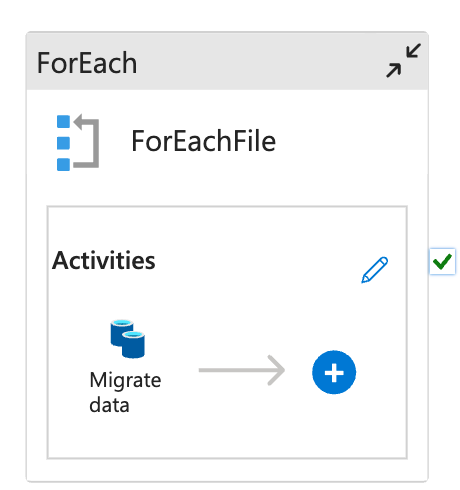Image resolution: width=460 pixels, height=490 pixels.
Task: Click the front blue cylinder of the copy icon
Action: (133, 345)
